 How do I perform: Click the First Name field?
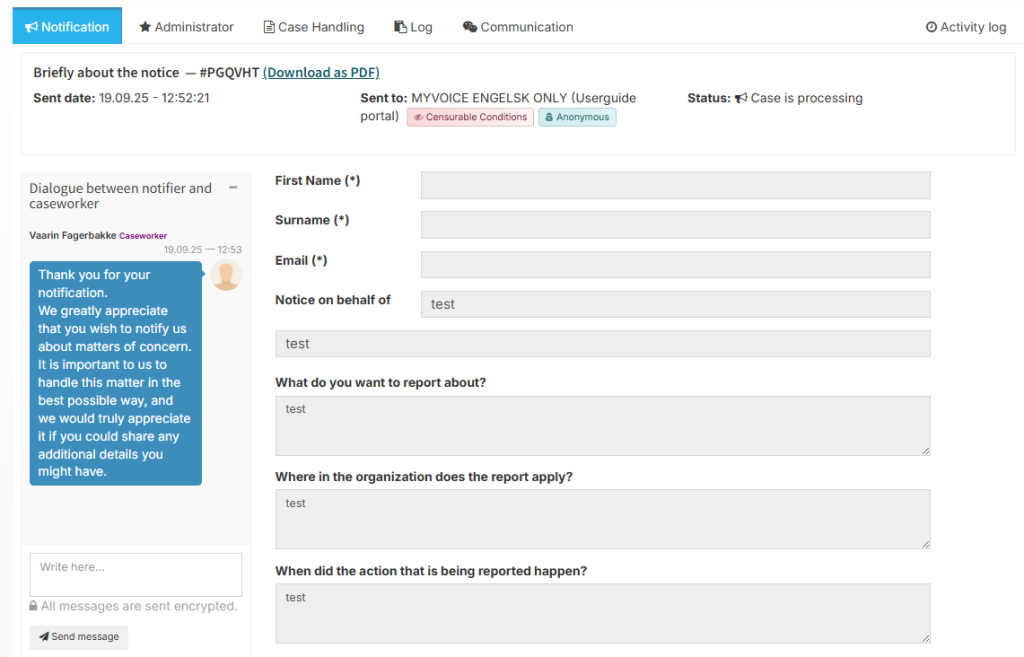coord(675,185)
